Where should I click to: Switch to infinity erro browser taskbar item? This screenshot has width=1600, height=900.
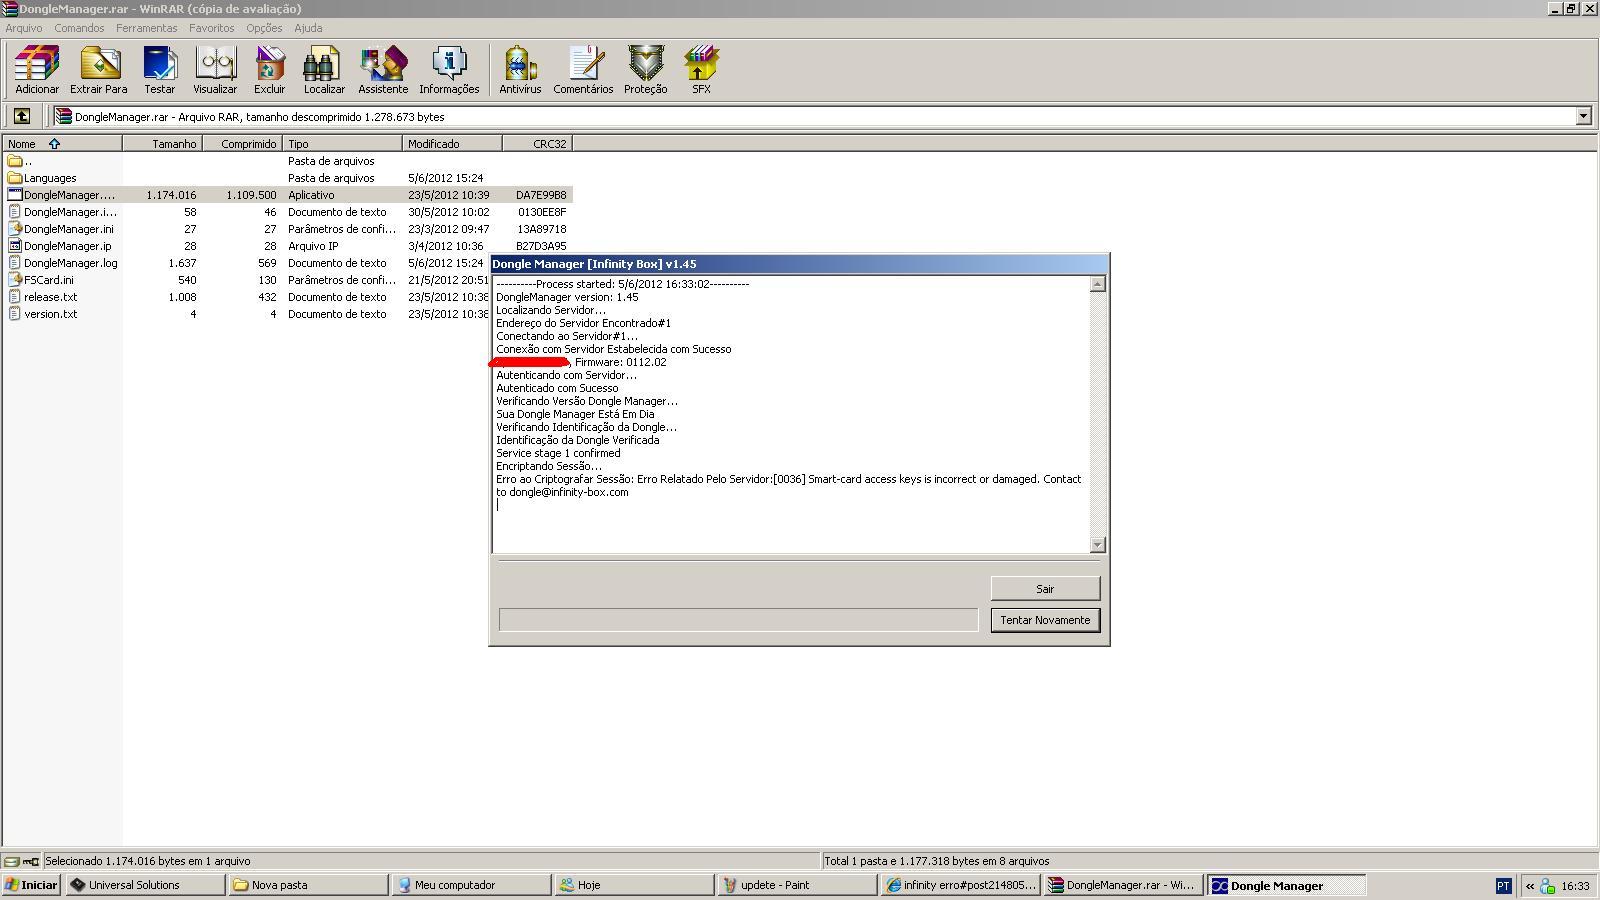[x=960, y=885]
